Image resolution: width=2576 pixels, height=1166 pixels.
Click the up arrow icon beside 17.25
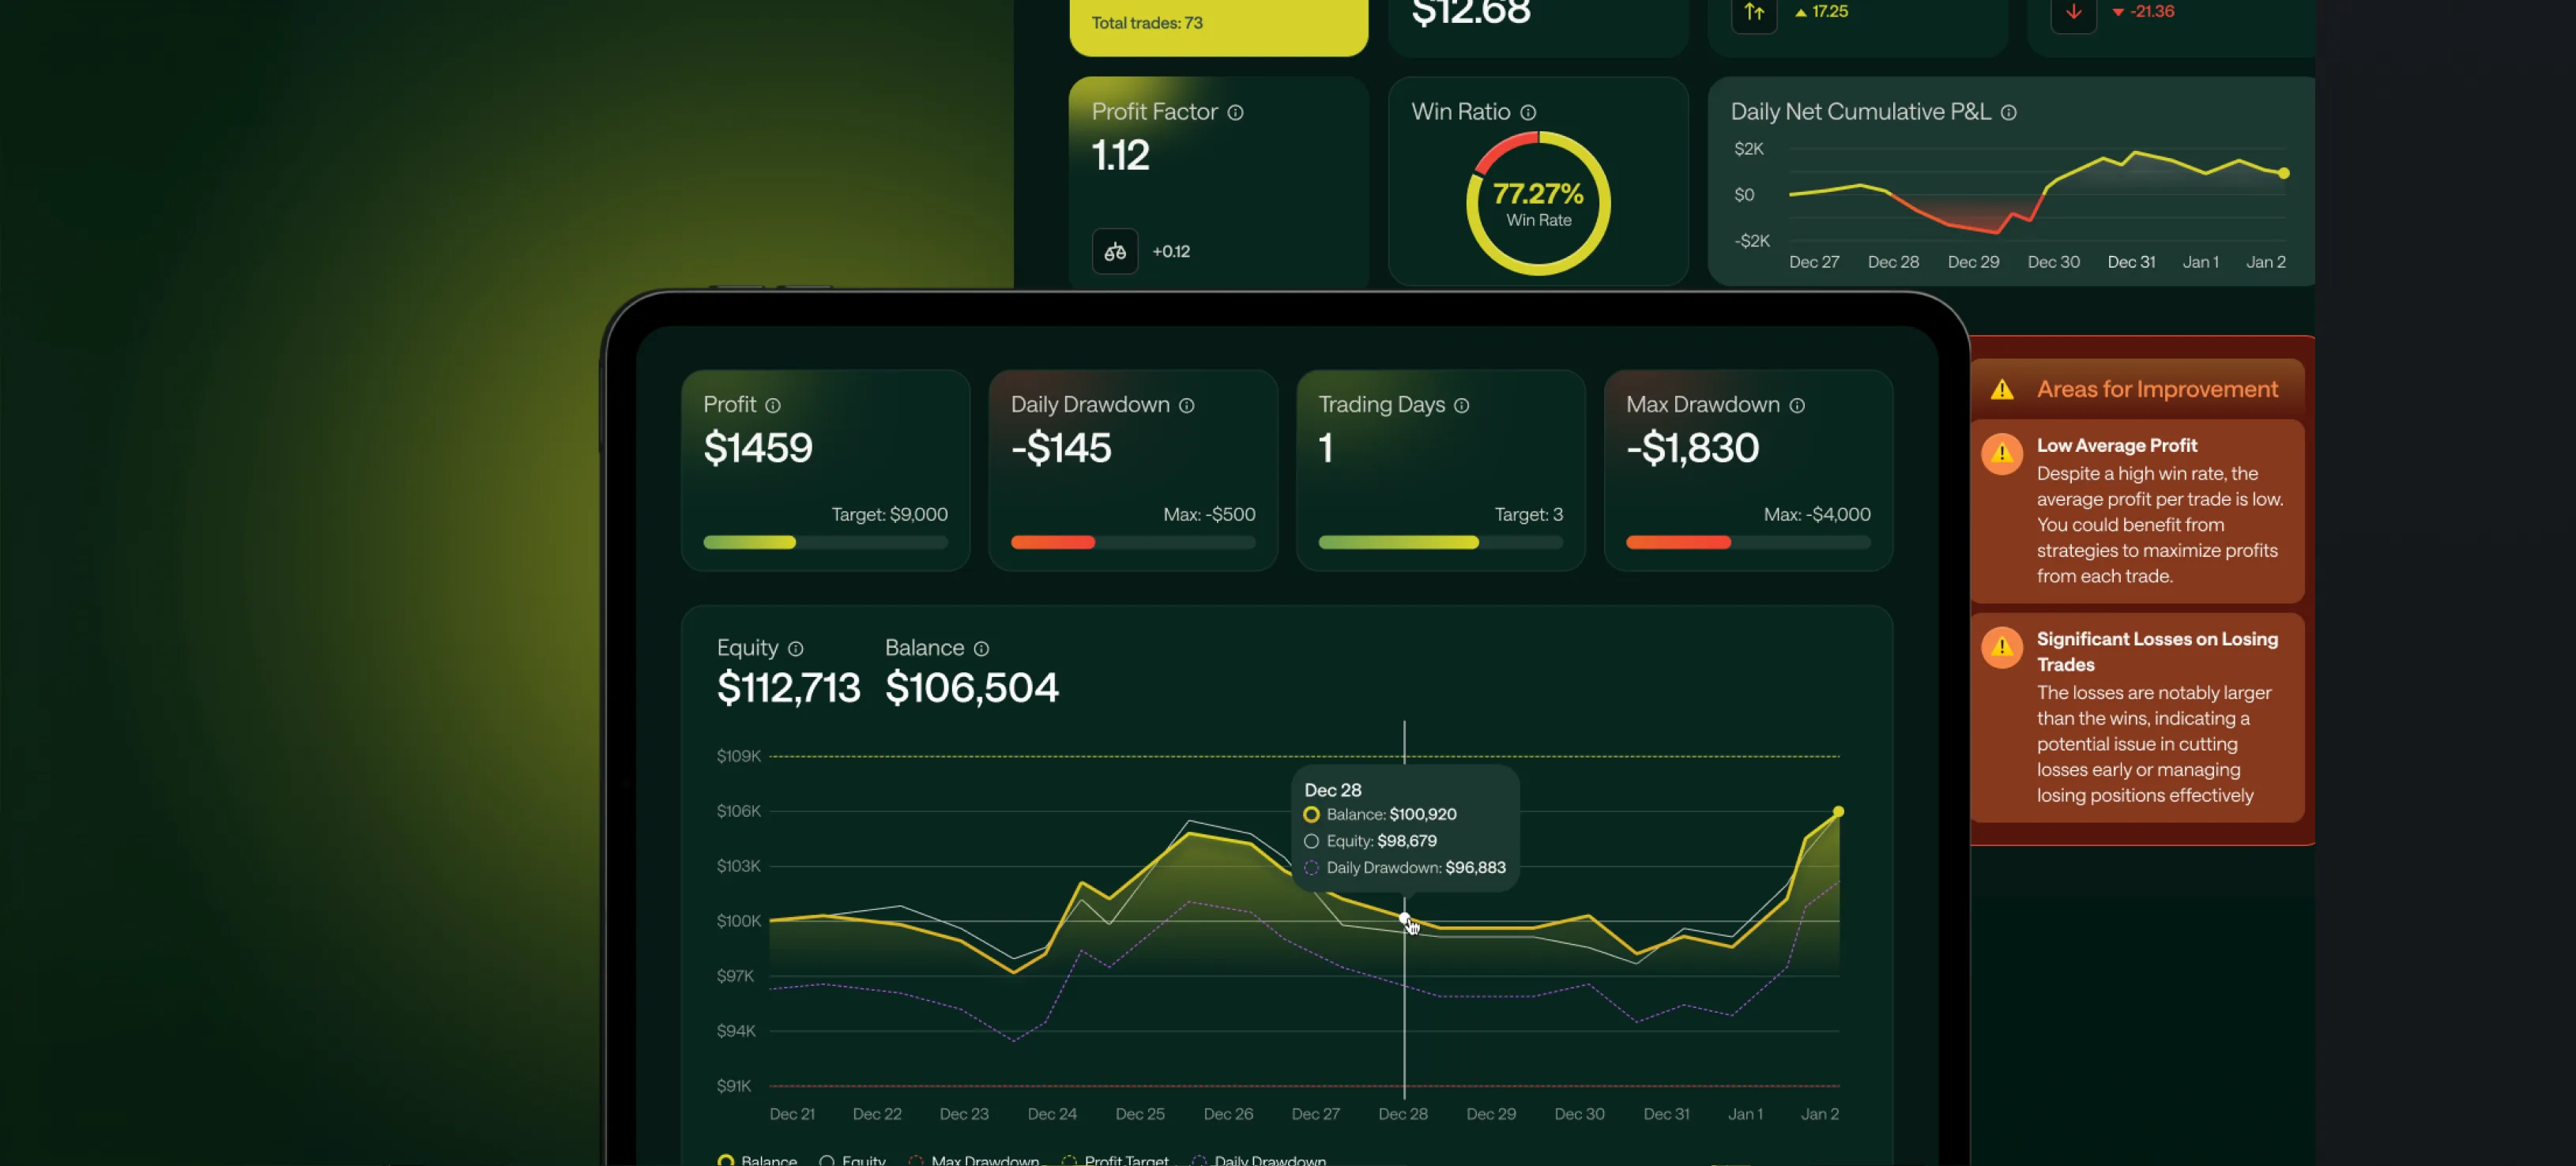point(1754,12)
